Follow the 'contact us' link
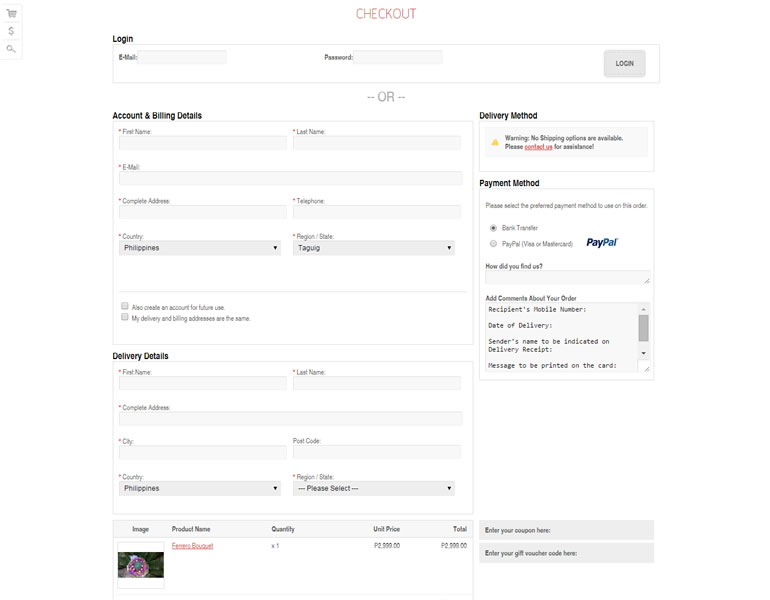 (538, 147)
